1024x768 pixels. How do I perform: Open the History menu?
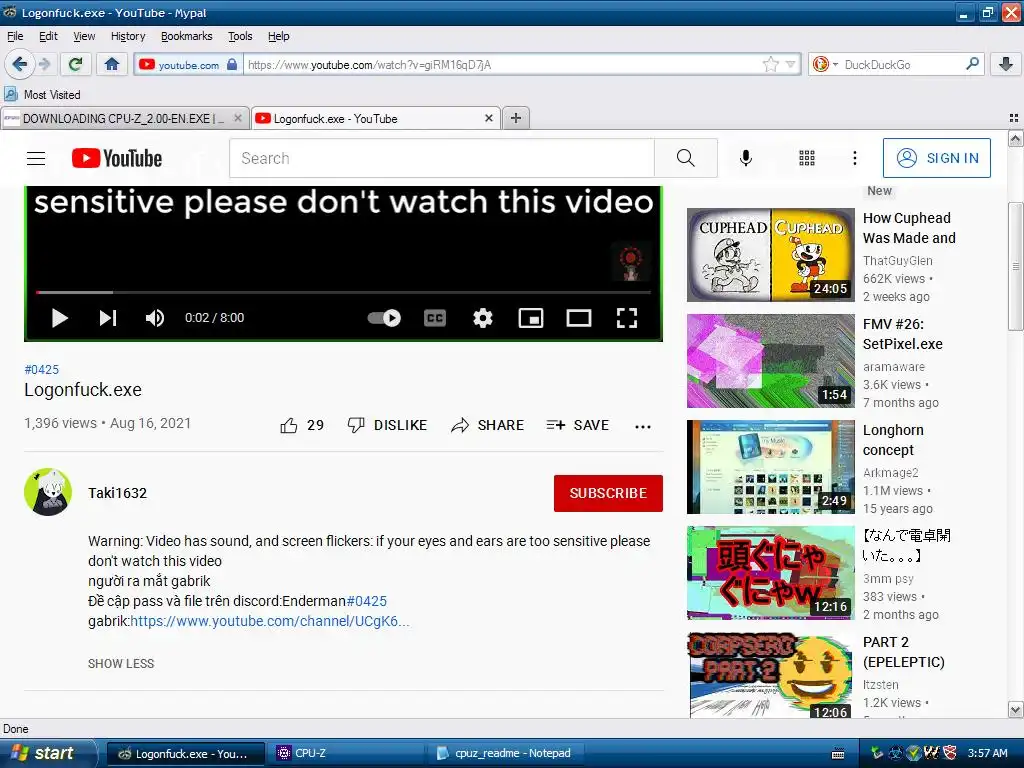pos(128,36)
